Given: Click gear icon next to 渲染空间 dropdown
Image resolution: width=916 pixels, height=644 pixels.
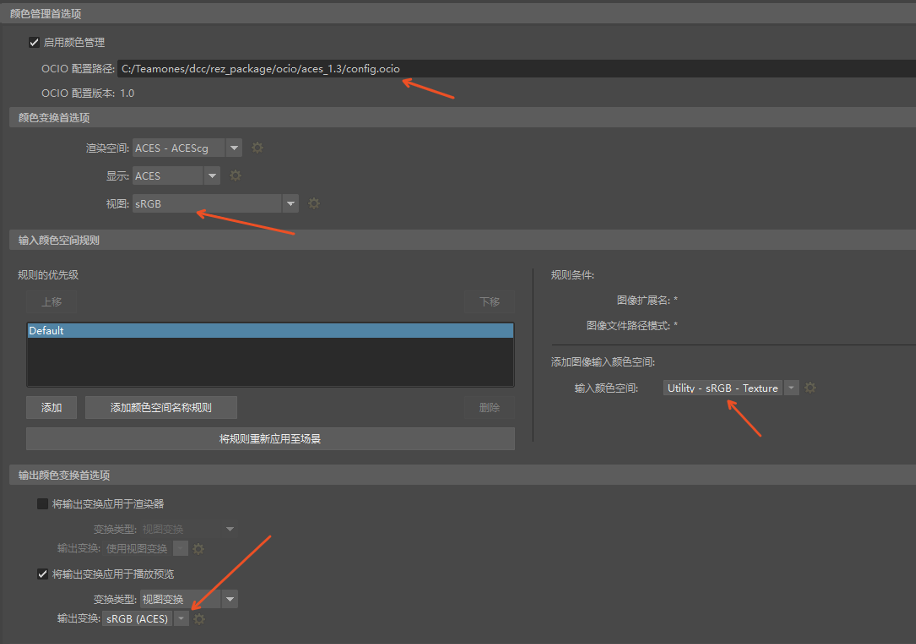Looking at the screenshot, I should pyautogui.click(x=257, y=148).
